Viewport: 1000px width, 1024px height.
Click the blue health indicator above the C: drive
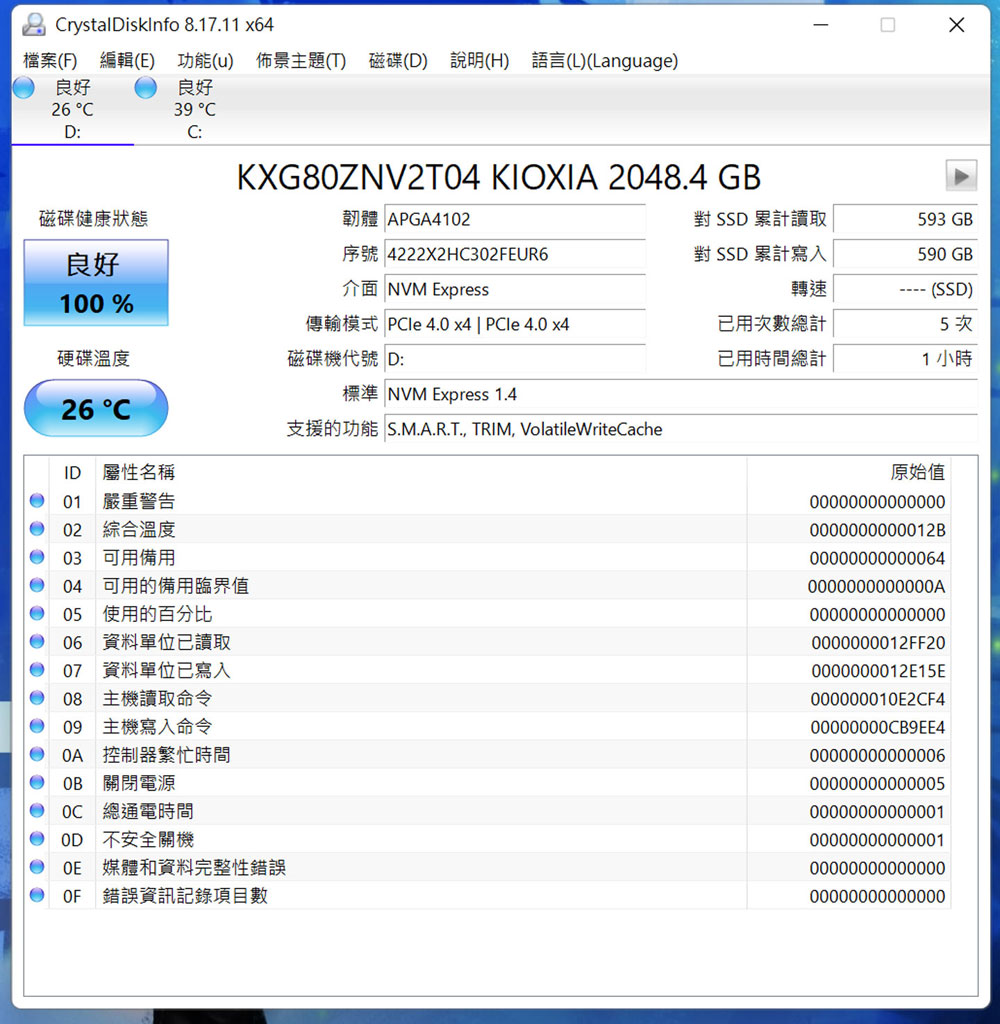145,88
